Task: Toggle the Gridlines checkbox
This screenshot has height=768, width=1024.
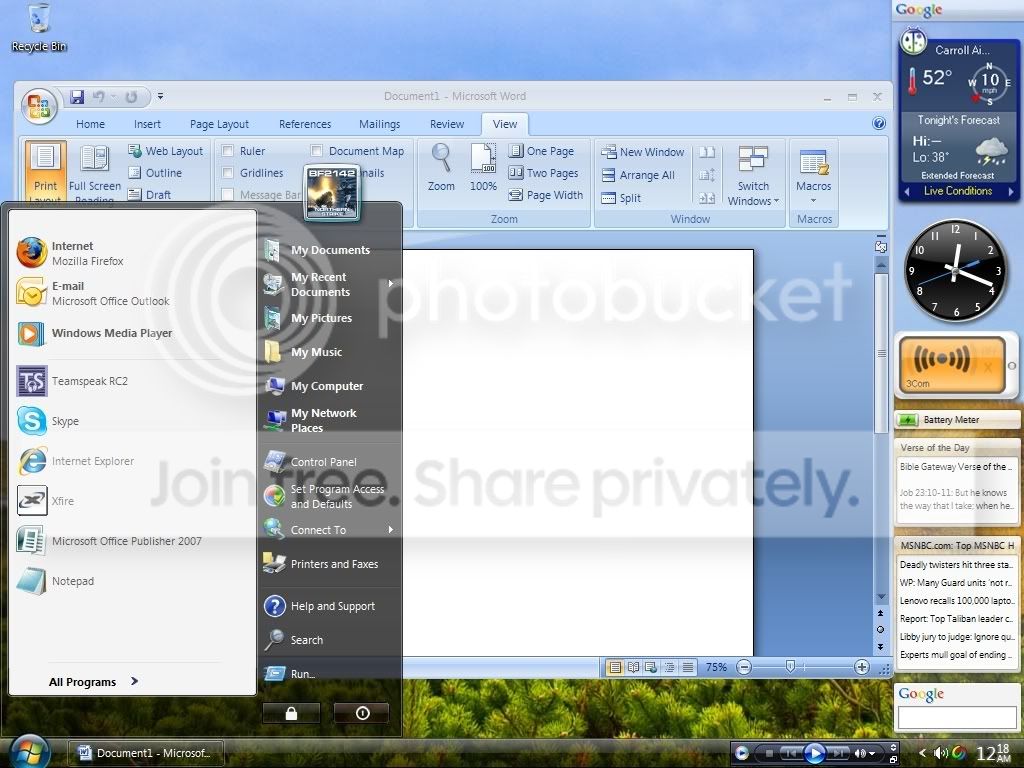Action: click(x=228, y=172)
